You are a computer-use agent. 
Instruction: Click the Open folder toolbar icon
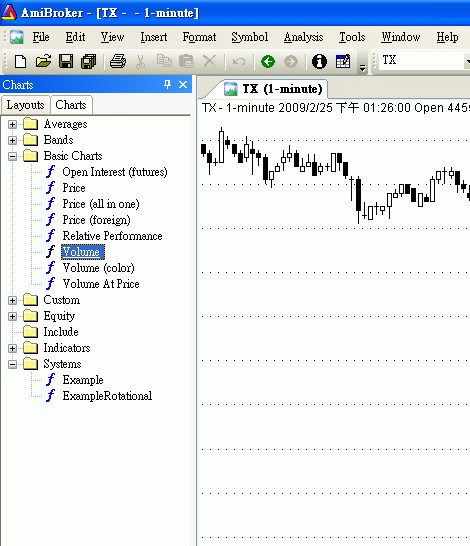point(43,62)
